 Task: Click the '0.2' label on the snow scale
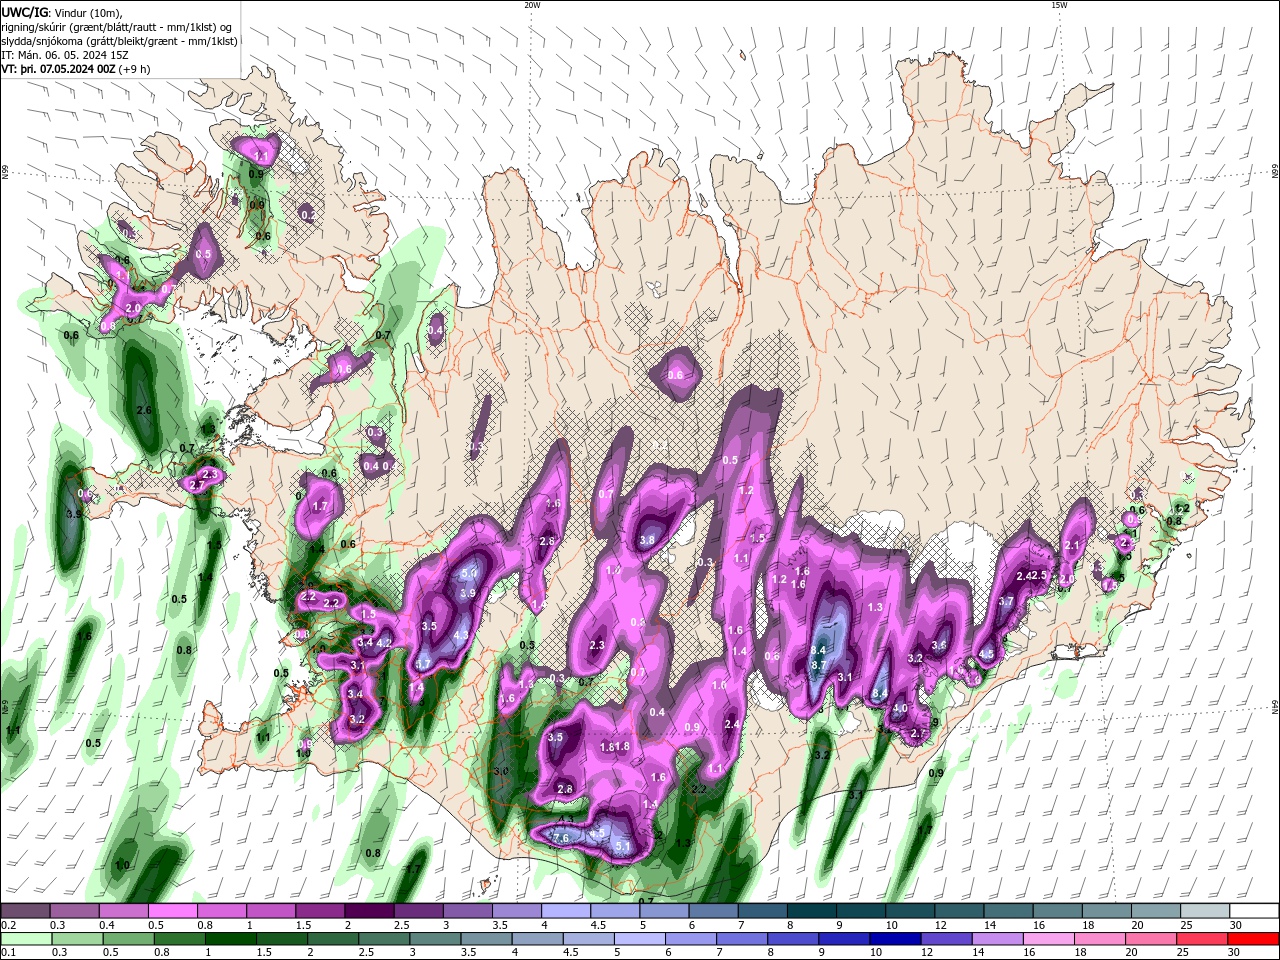tap(8, 925)
